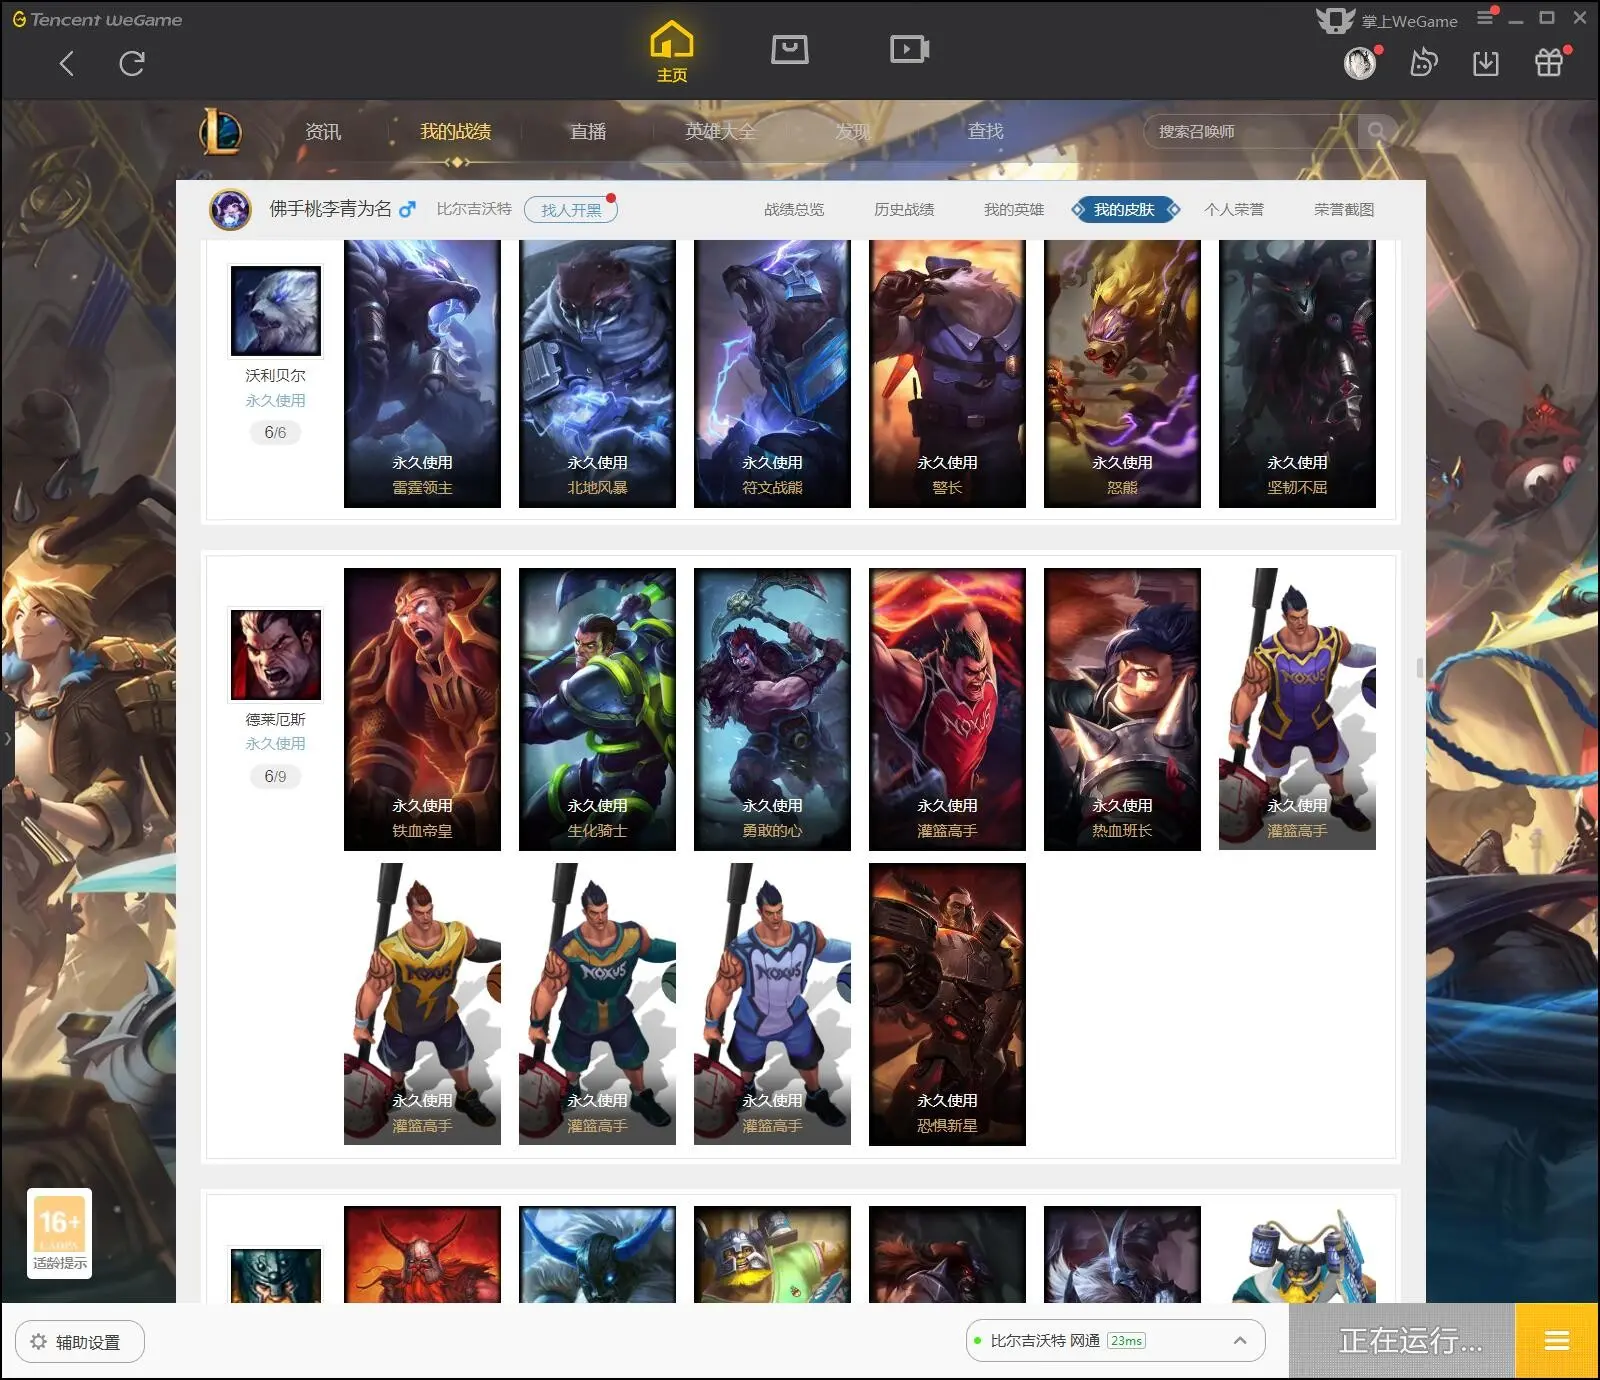Screen dimensions: 1600x1380
Task: Select the 我的皮肤 sub-tab
Action: coord(1125,210)
